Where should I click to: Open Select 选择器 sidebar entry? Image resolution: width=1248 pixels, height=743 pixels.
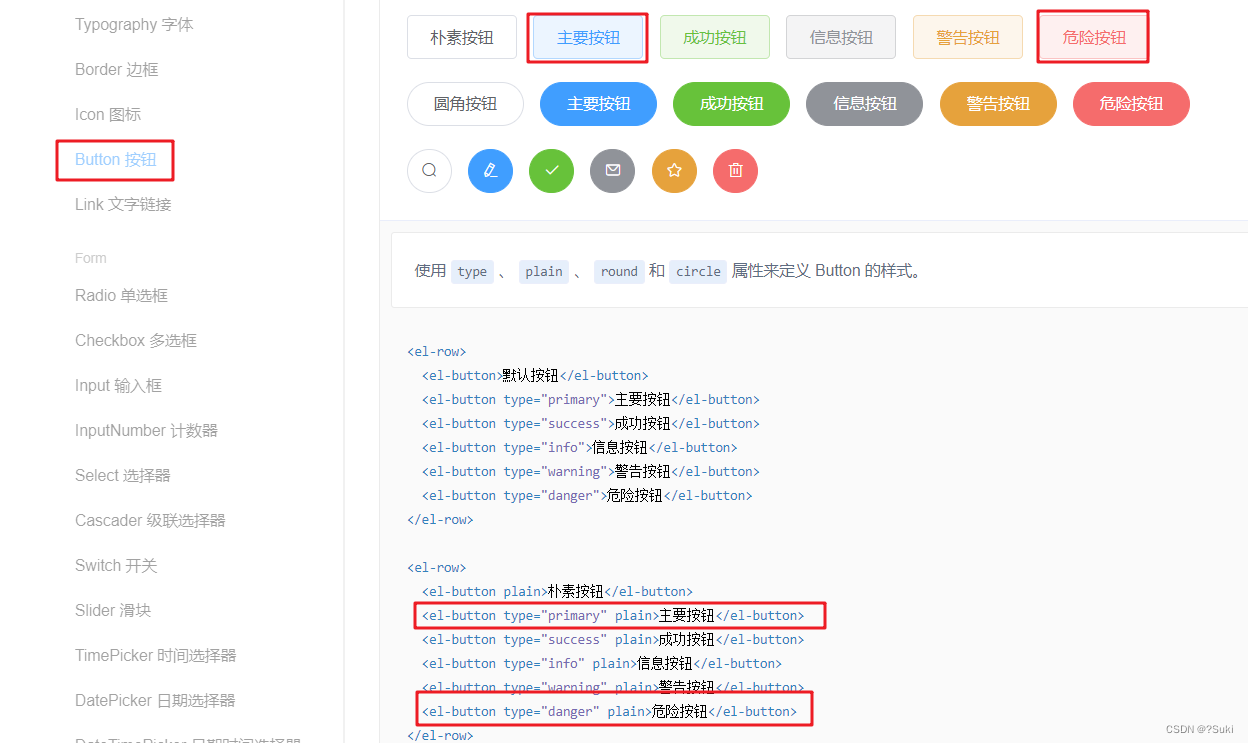click(x=123, y=476)
